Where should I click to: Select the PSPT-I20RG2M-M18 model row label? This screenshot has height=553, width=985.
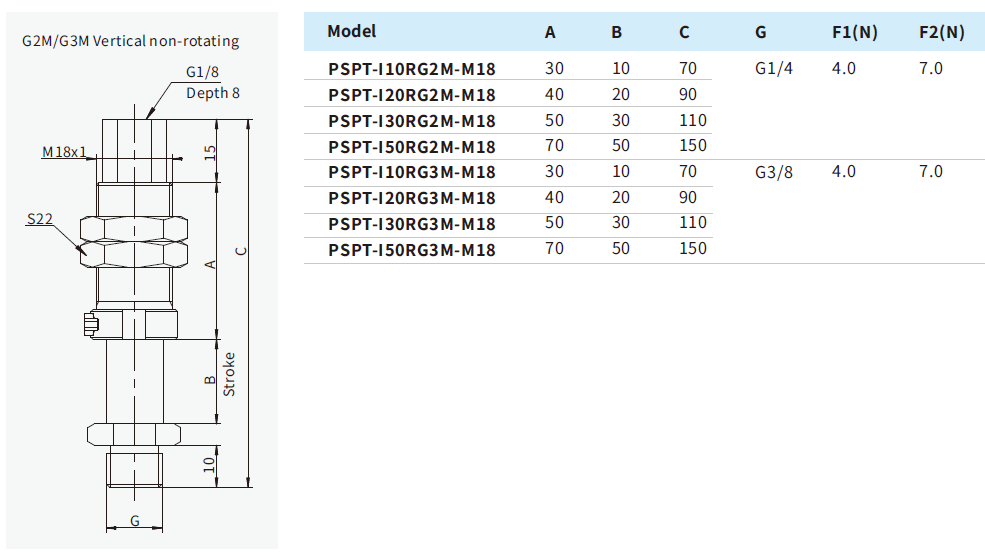(x=411, y=95)
